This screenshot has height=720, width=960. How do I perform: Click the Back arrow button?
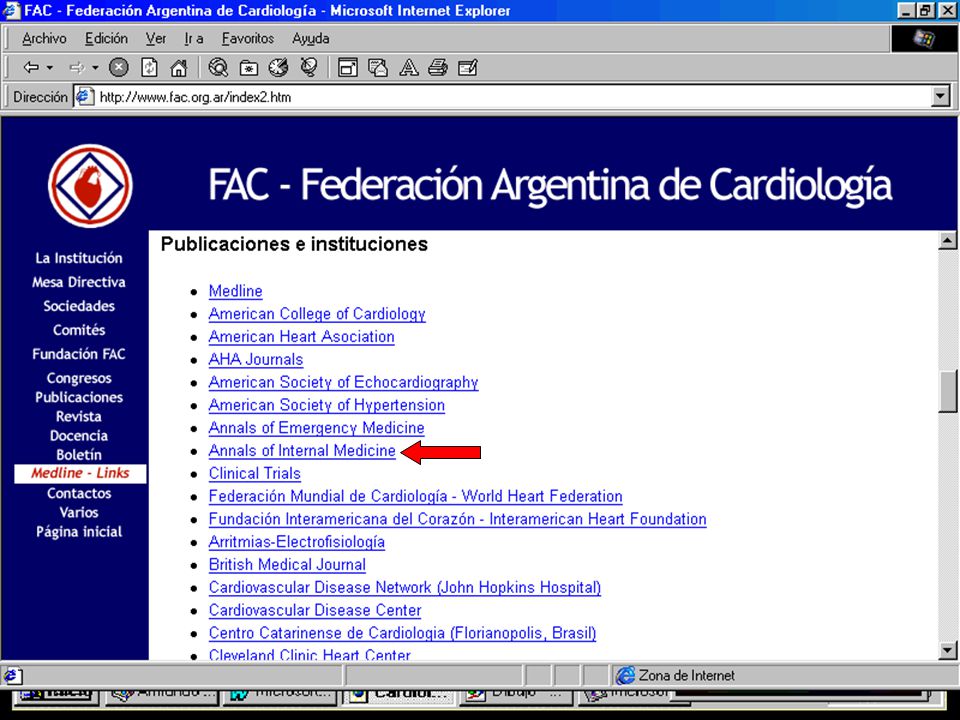click(x=31, y=67)
